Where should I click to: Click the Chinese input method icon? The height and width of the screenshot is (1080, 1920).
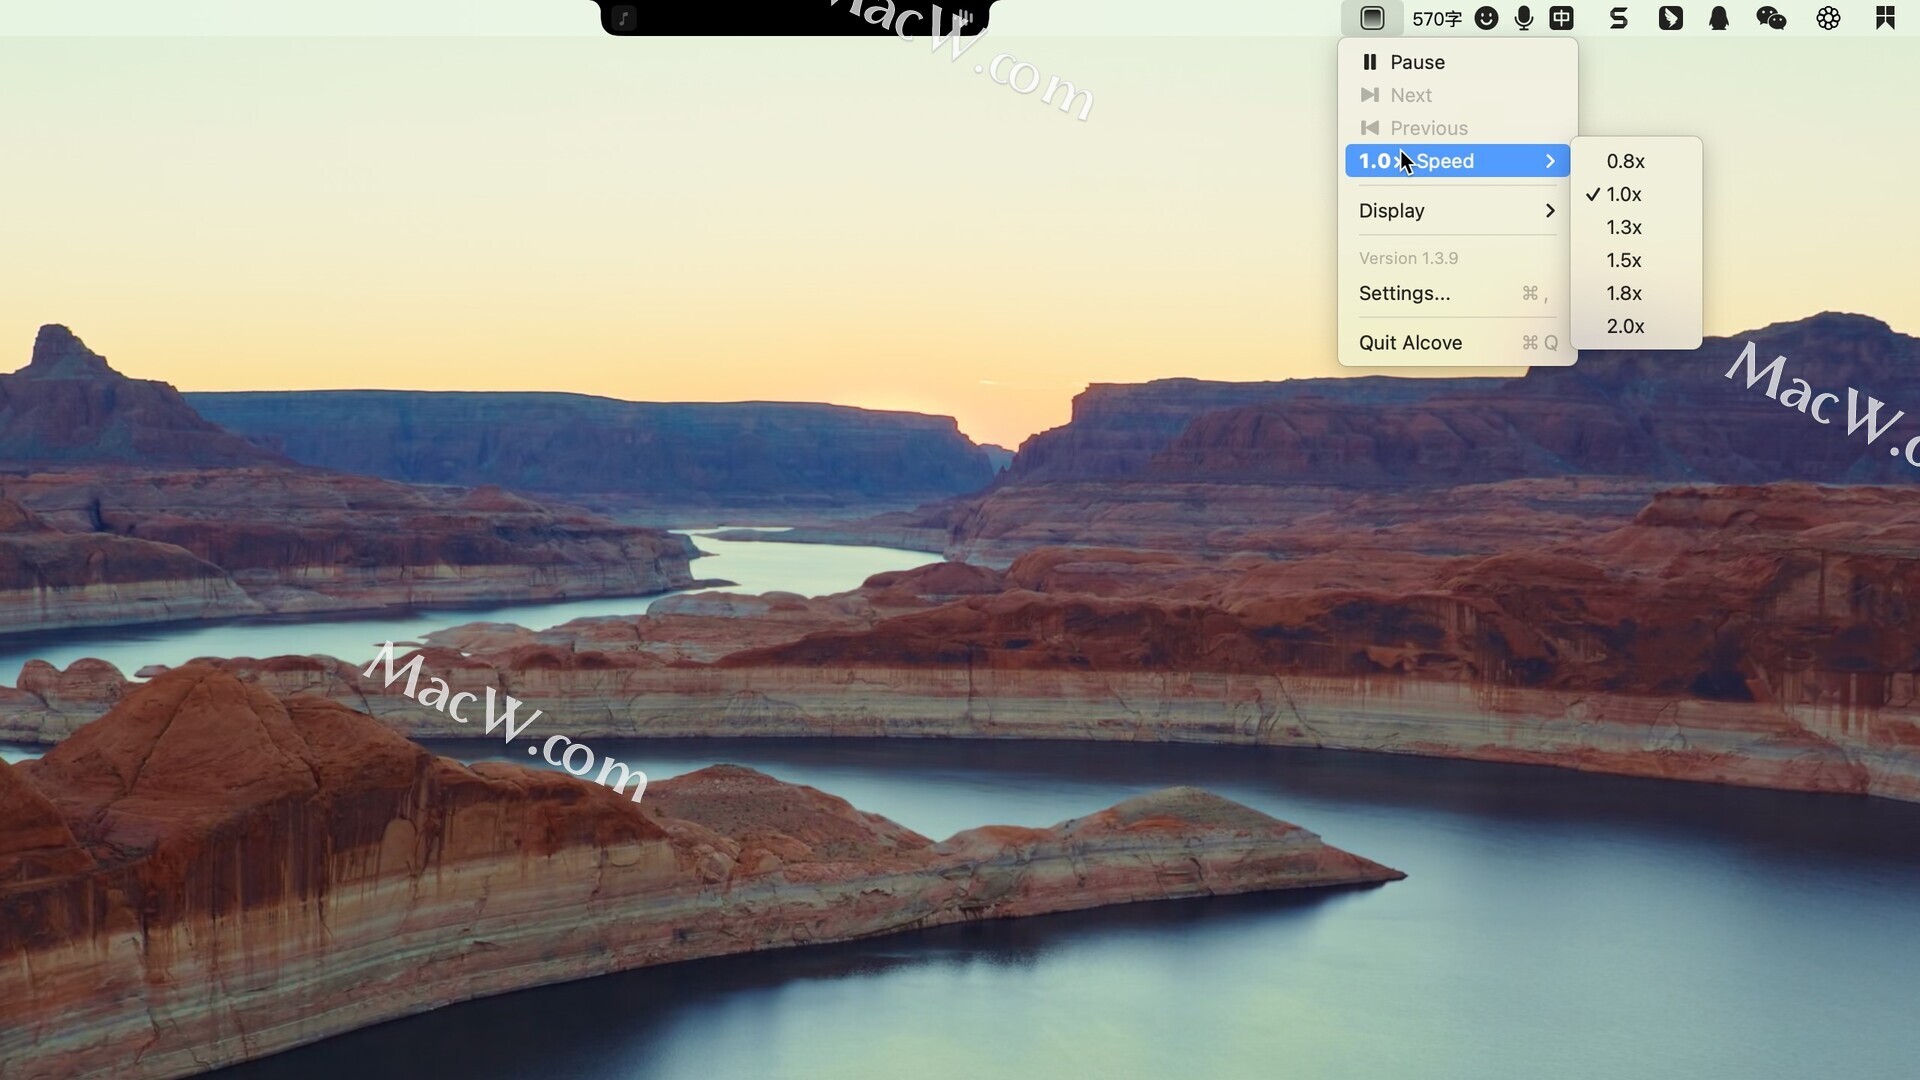coord(1561,18)
